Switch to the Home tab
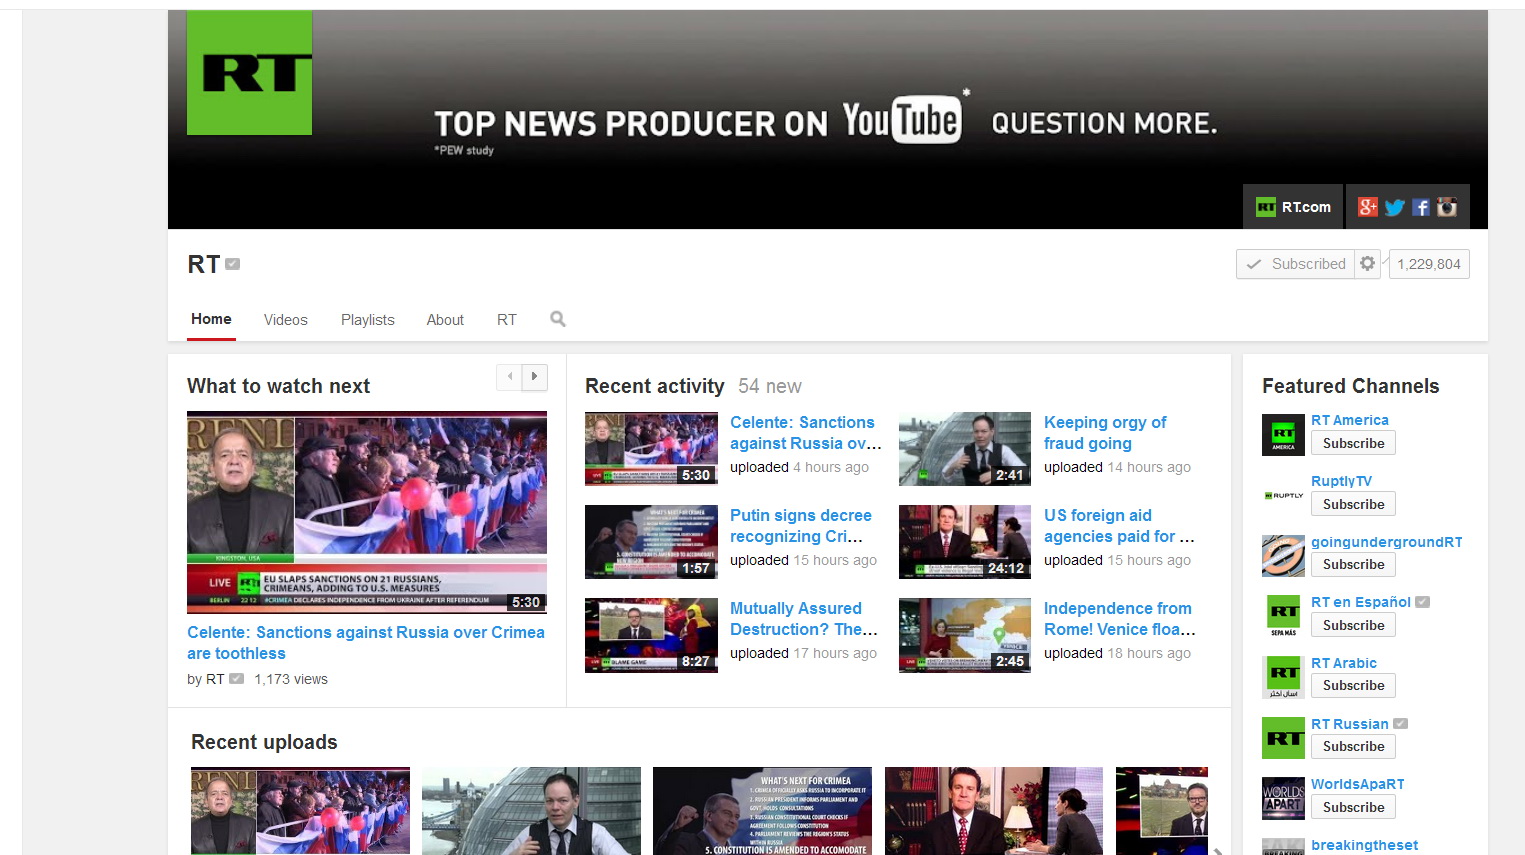1525x855 pixels. [x=211, y=319]
